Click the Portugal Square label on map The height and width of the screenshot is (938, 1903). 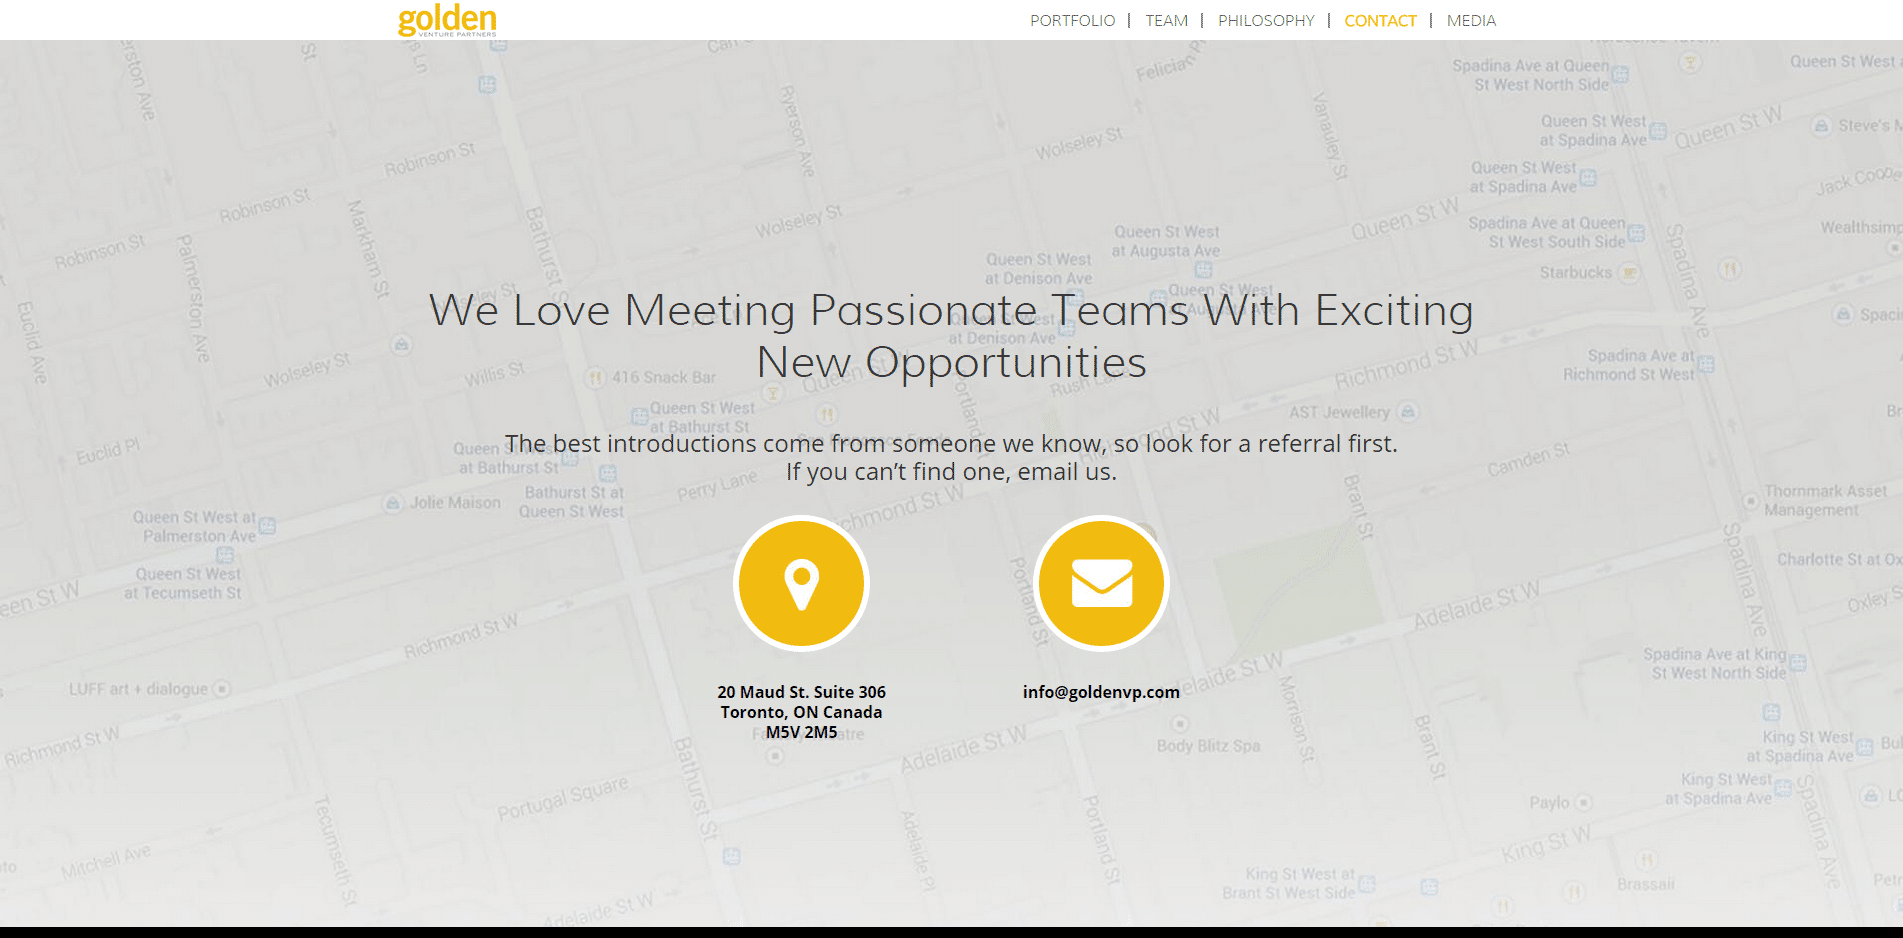pos(563,798)
